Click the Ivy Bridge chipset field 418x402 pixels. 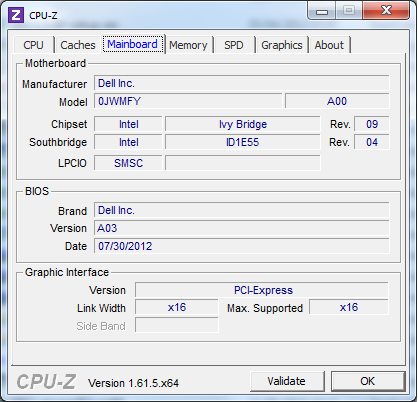pyautogui.click(x=243, y=124)
